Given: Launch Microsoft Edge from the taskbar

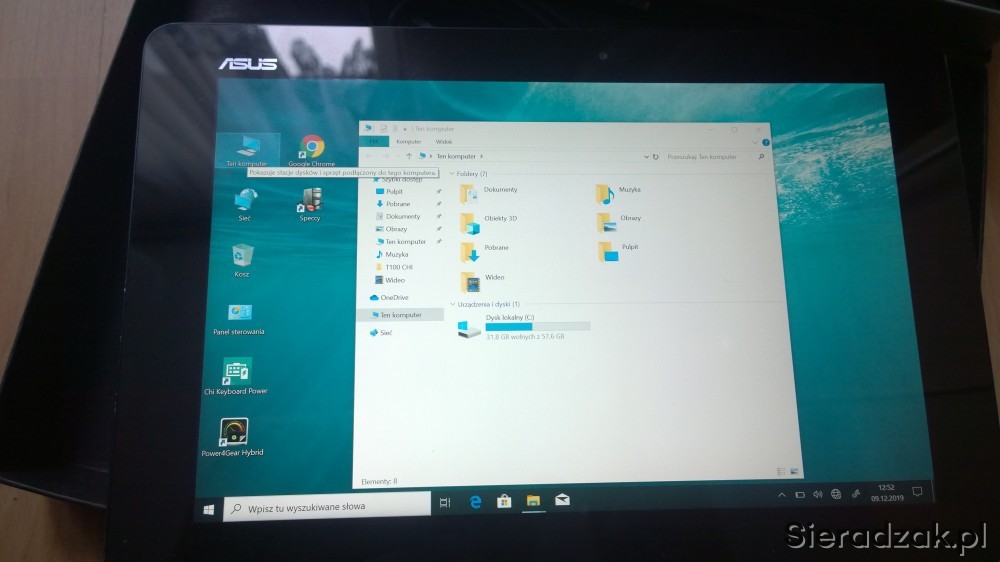Looking at the screenshot, I should point(475,502).
